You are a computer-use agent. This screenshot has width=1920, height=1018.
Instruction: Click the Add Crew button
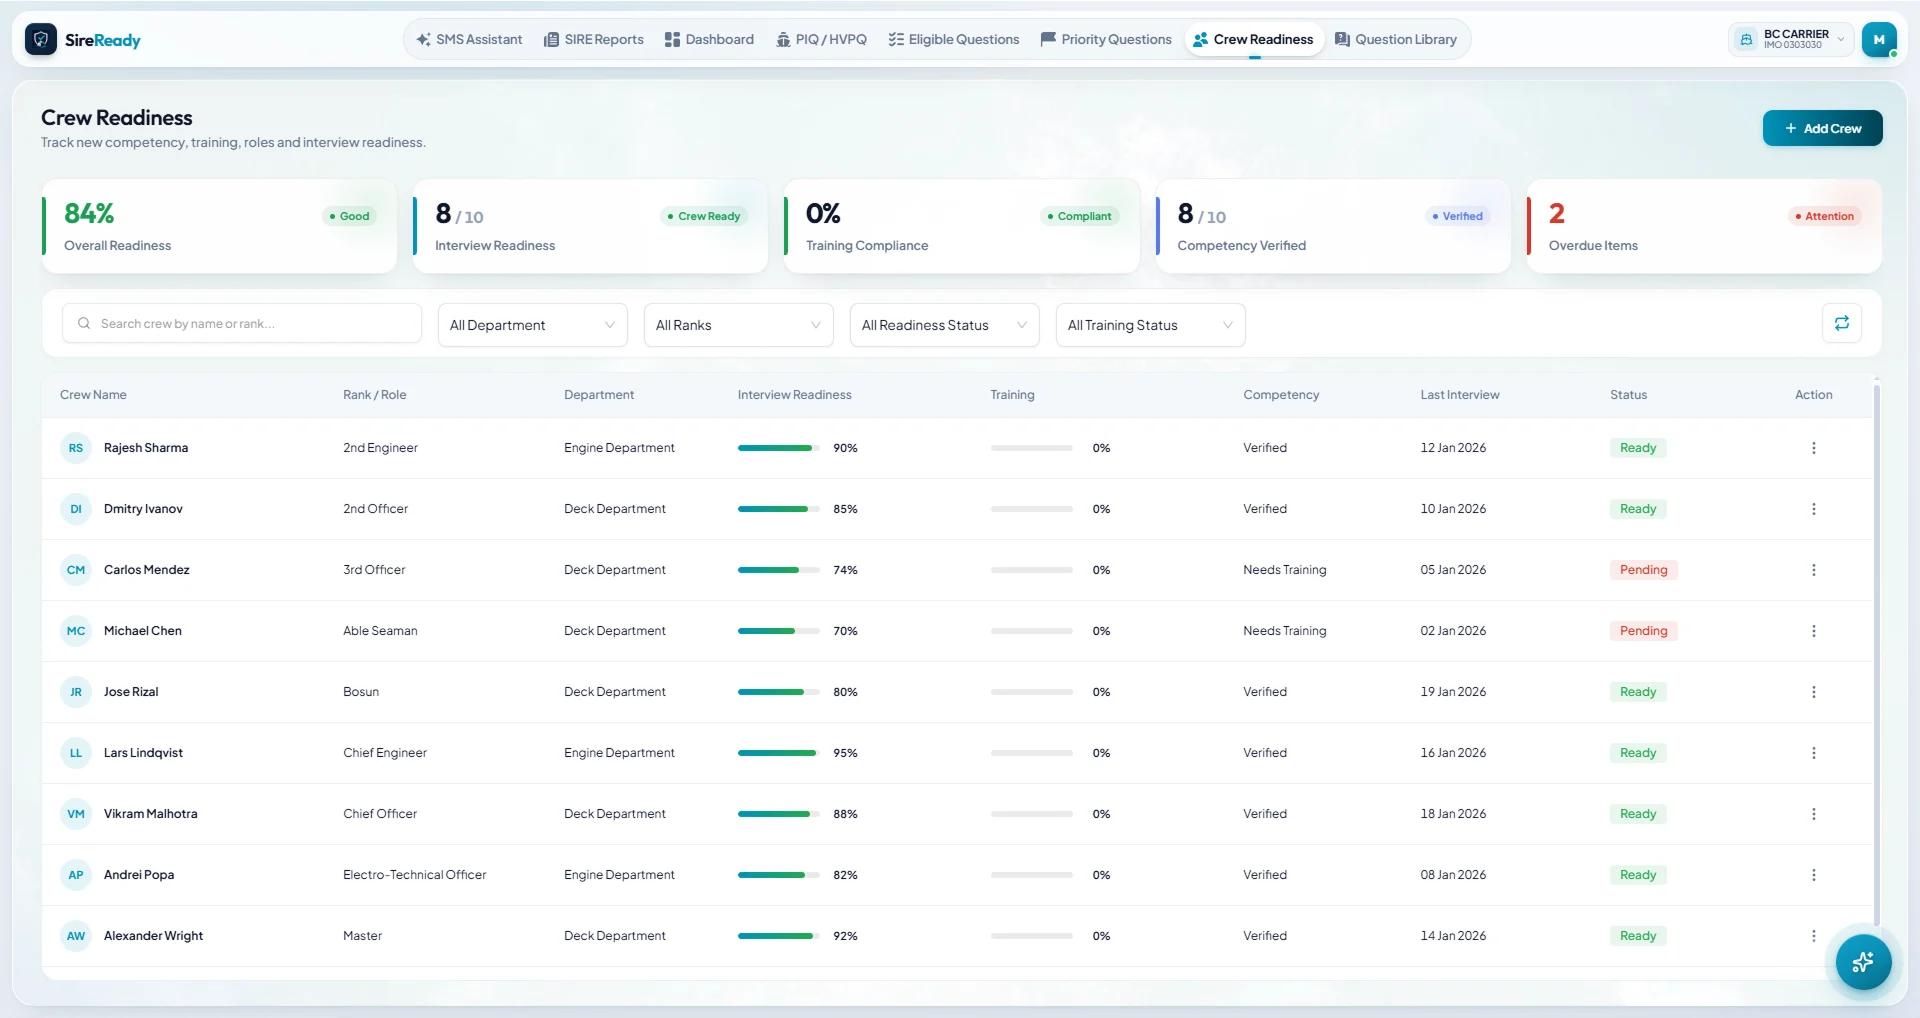tap(1822, 128)
